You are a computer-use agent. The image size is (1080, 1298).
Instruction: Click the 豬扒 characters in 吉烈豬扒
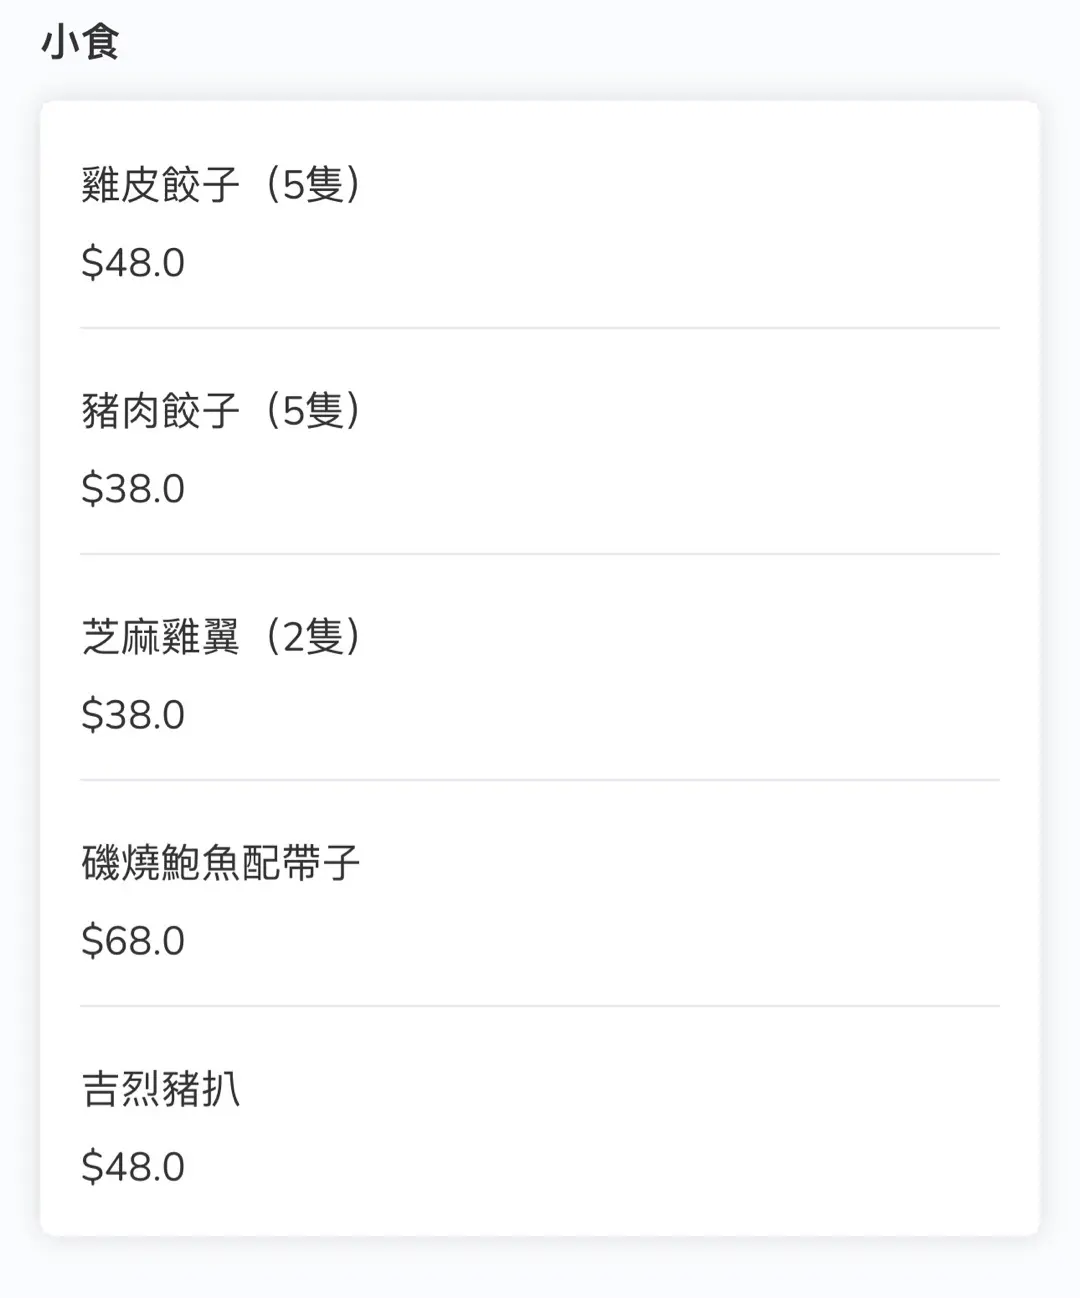(201, 1089)
